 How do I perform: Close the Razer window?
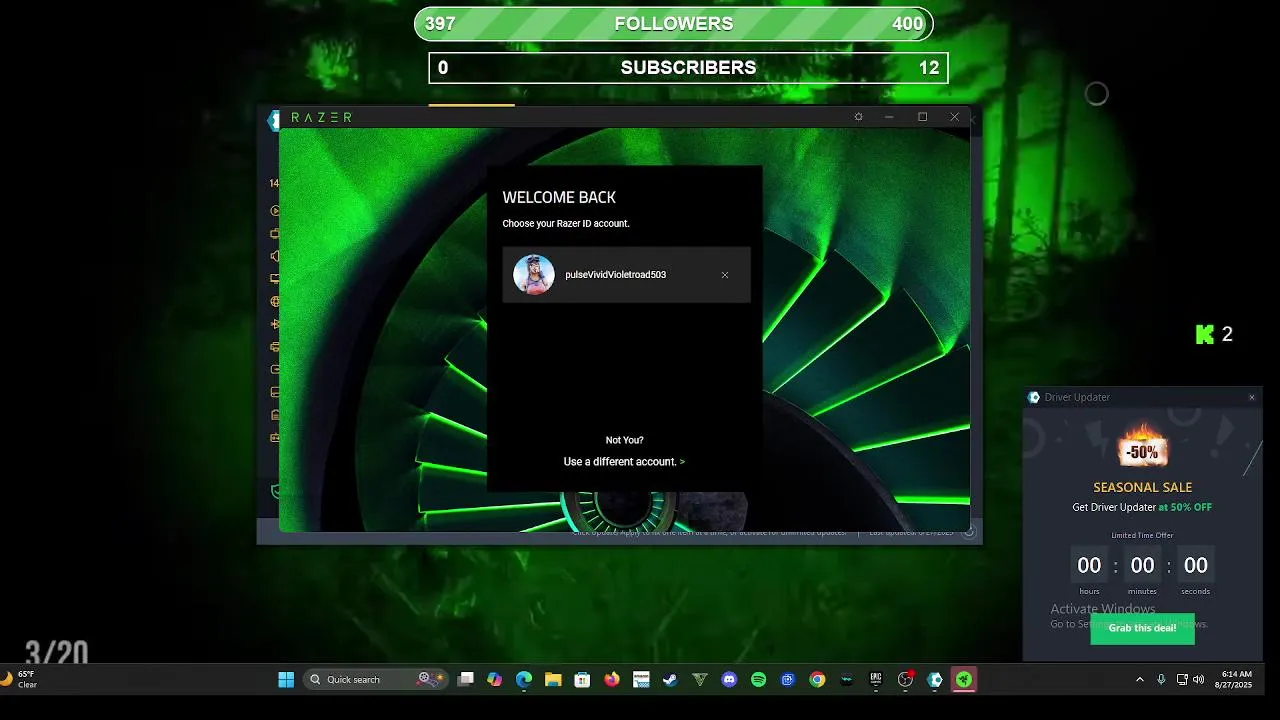(954, 117)
